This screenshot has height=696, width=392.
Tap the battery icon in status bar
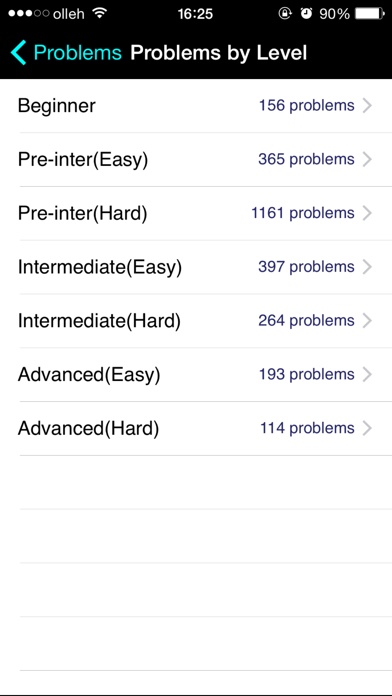click(370, 14)
